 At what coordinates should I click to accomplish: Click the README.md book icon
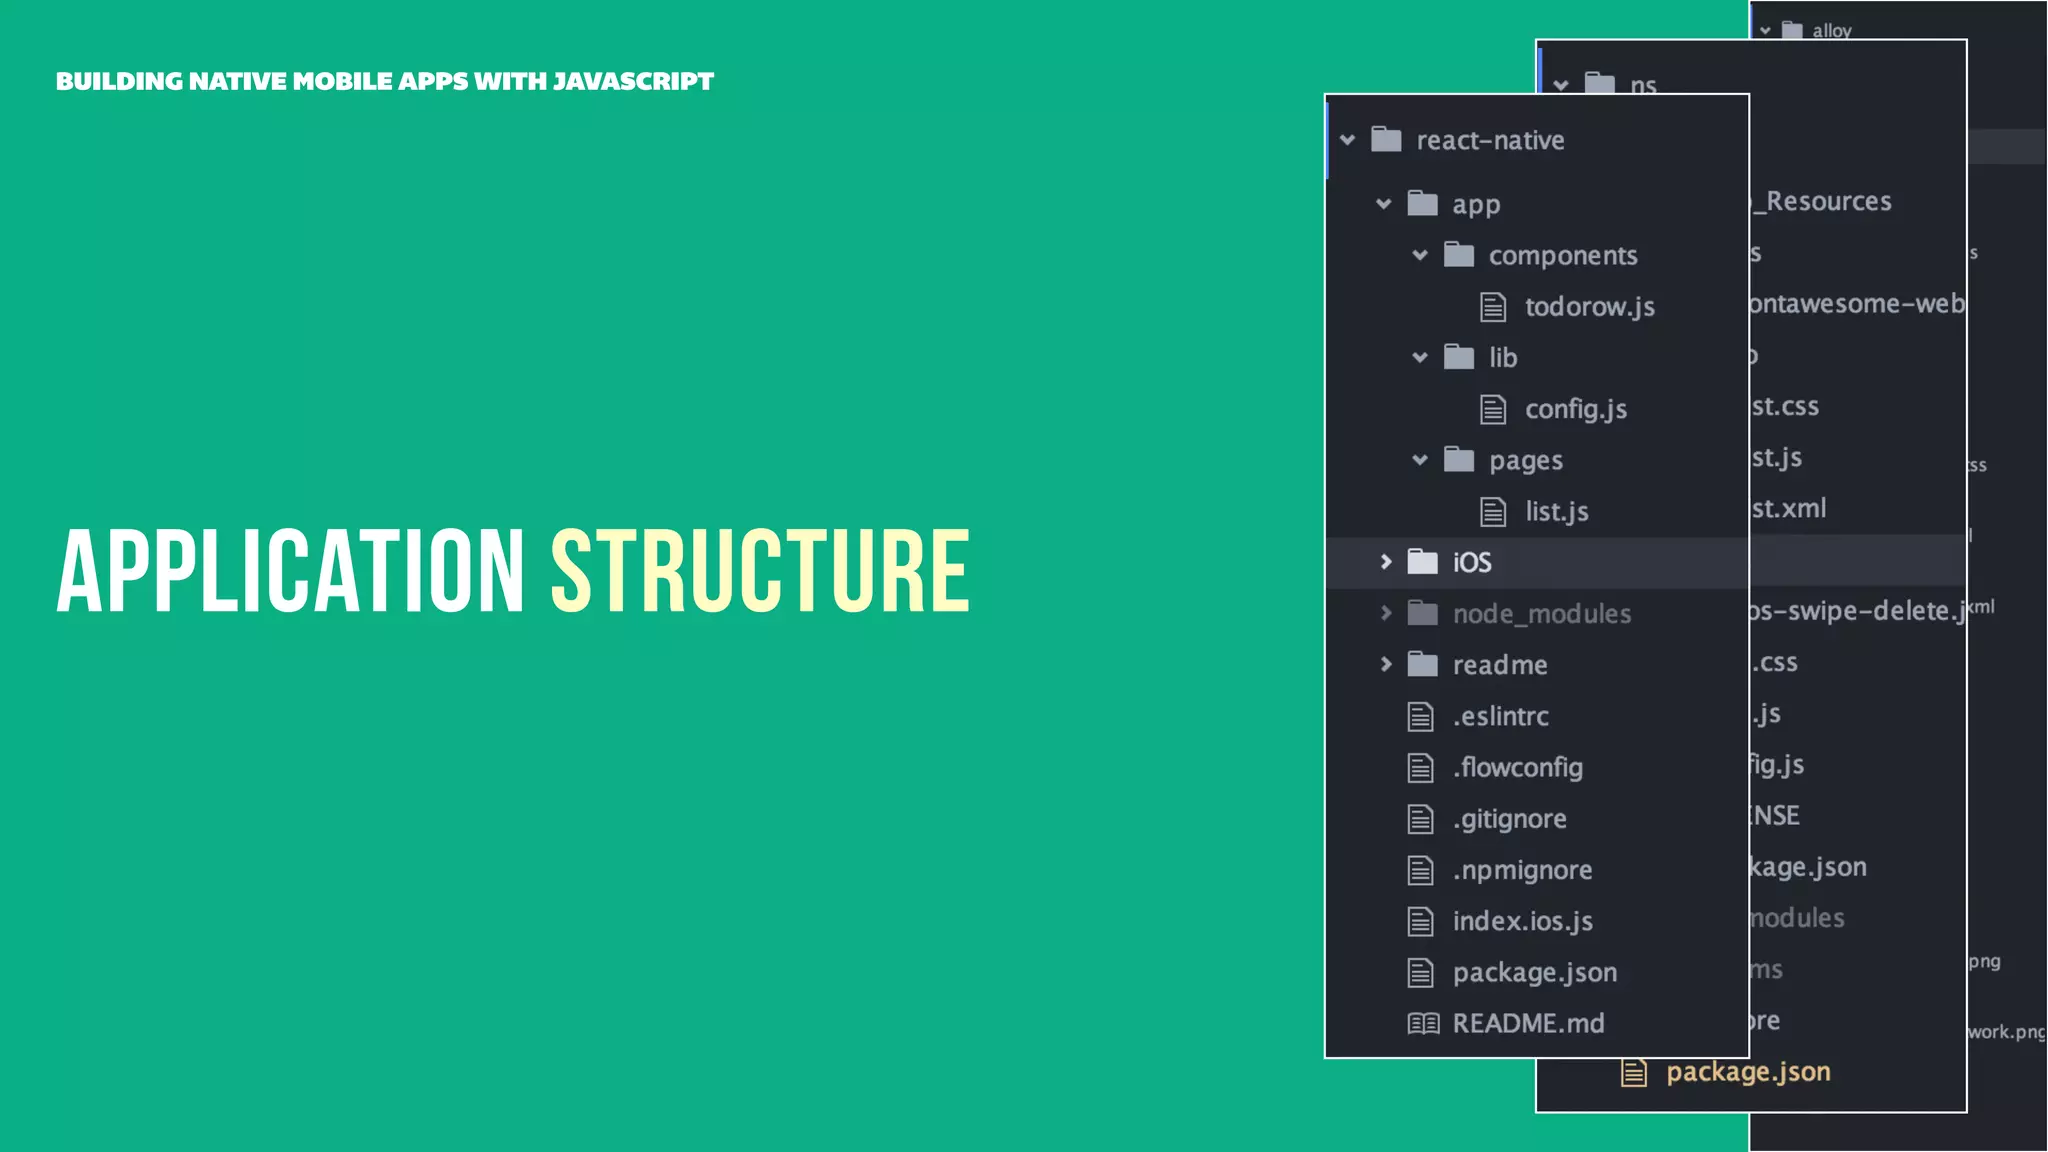coord(1424,1023)
